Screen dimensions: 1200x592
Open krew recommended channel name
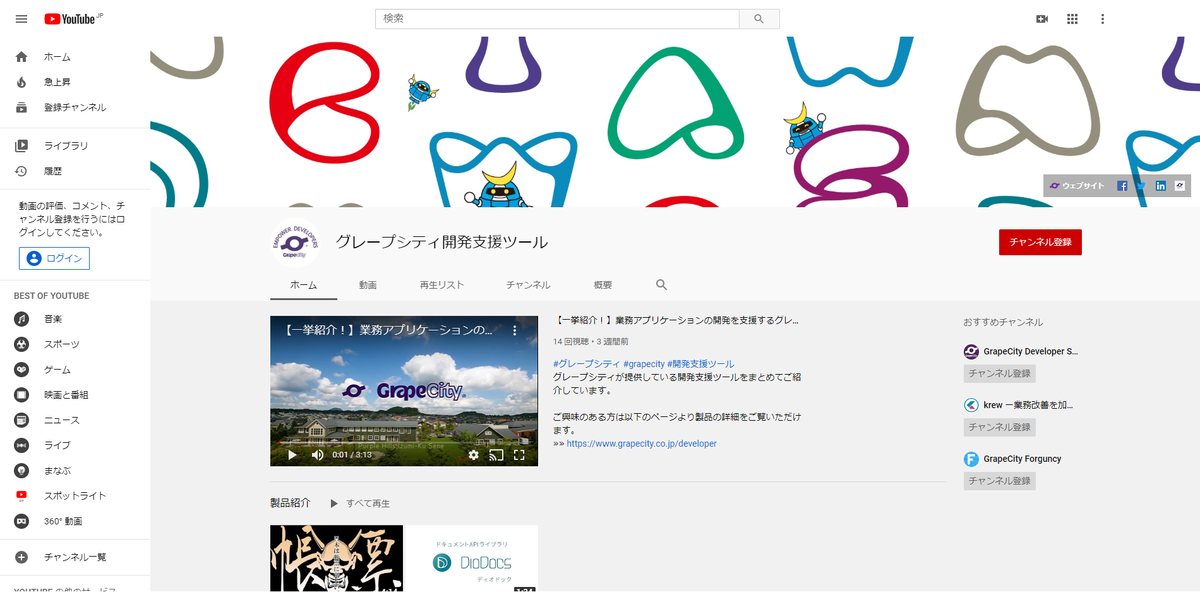coord(1028,406)
